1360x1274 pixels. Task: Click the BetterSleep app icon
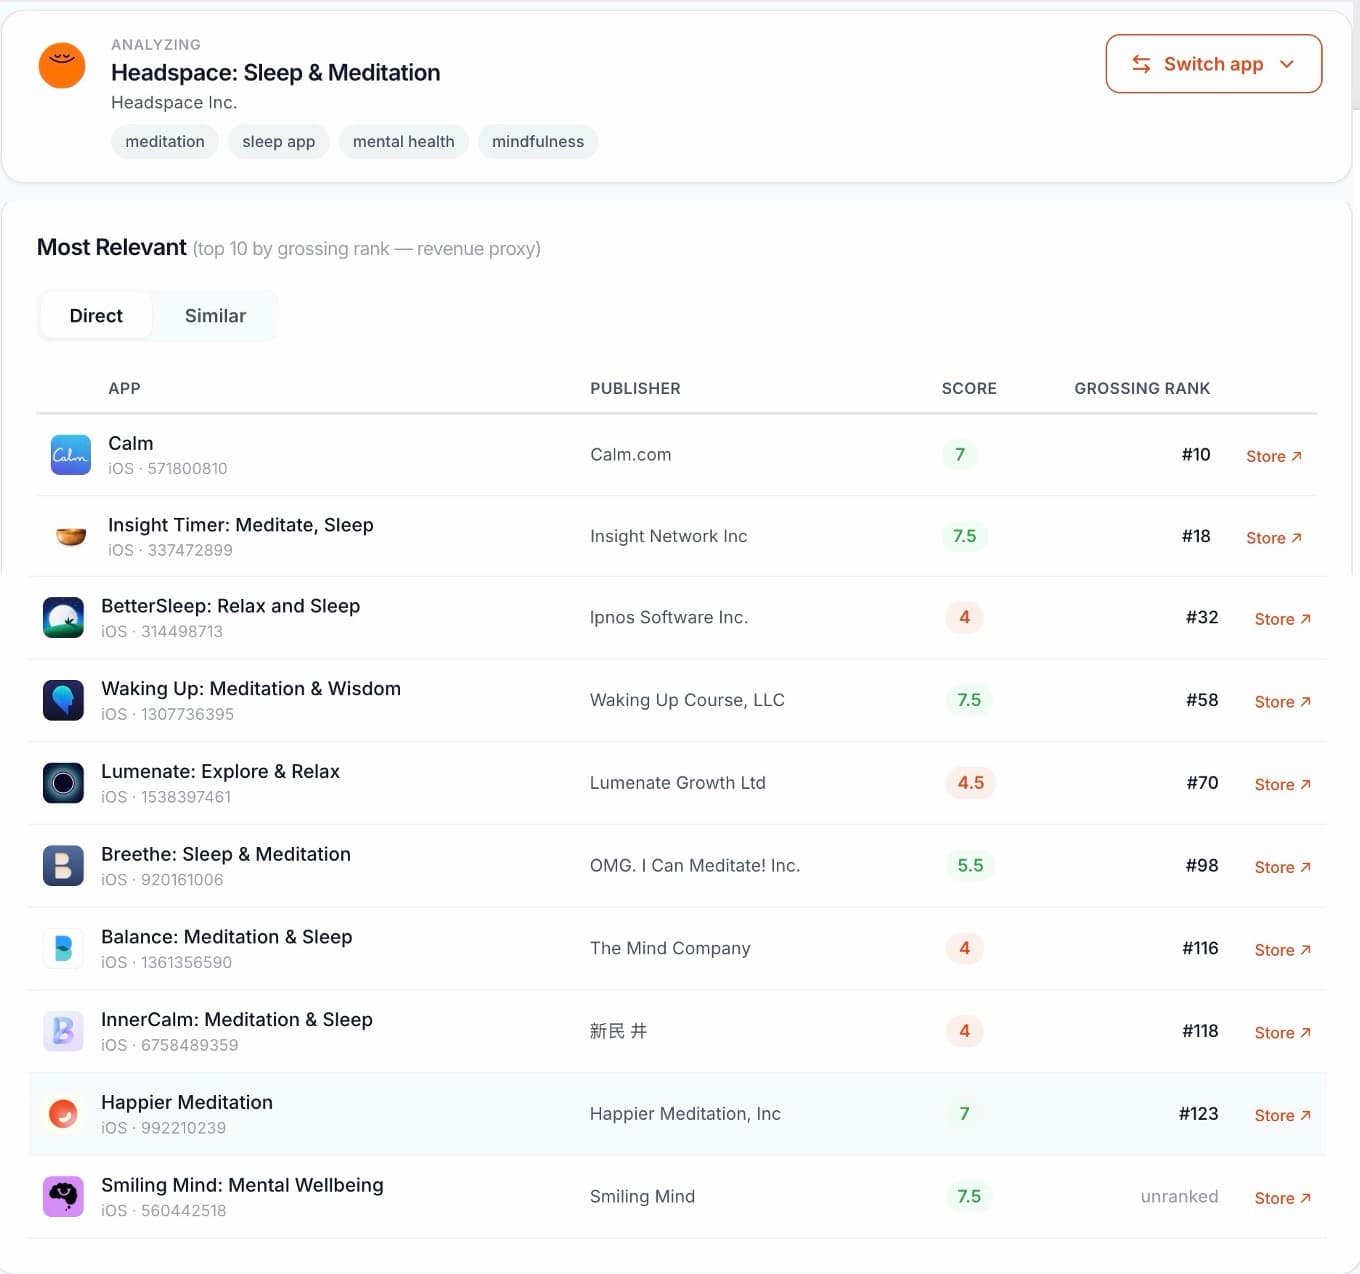click(x=63, y=618)
